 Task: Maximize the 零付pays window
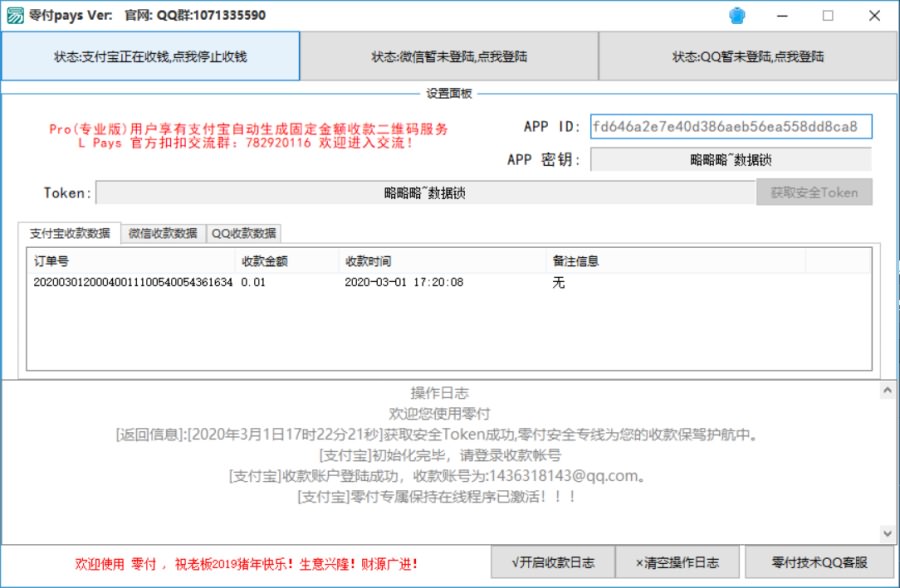(828, 16)
